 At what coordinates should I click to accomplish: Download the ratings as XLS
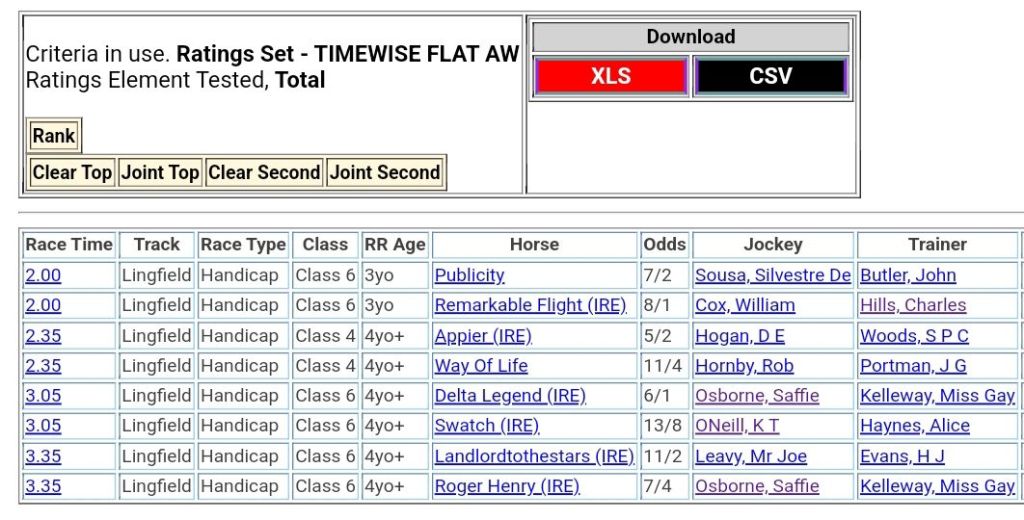(x=610, y=77)
